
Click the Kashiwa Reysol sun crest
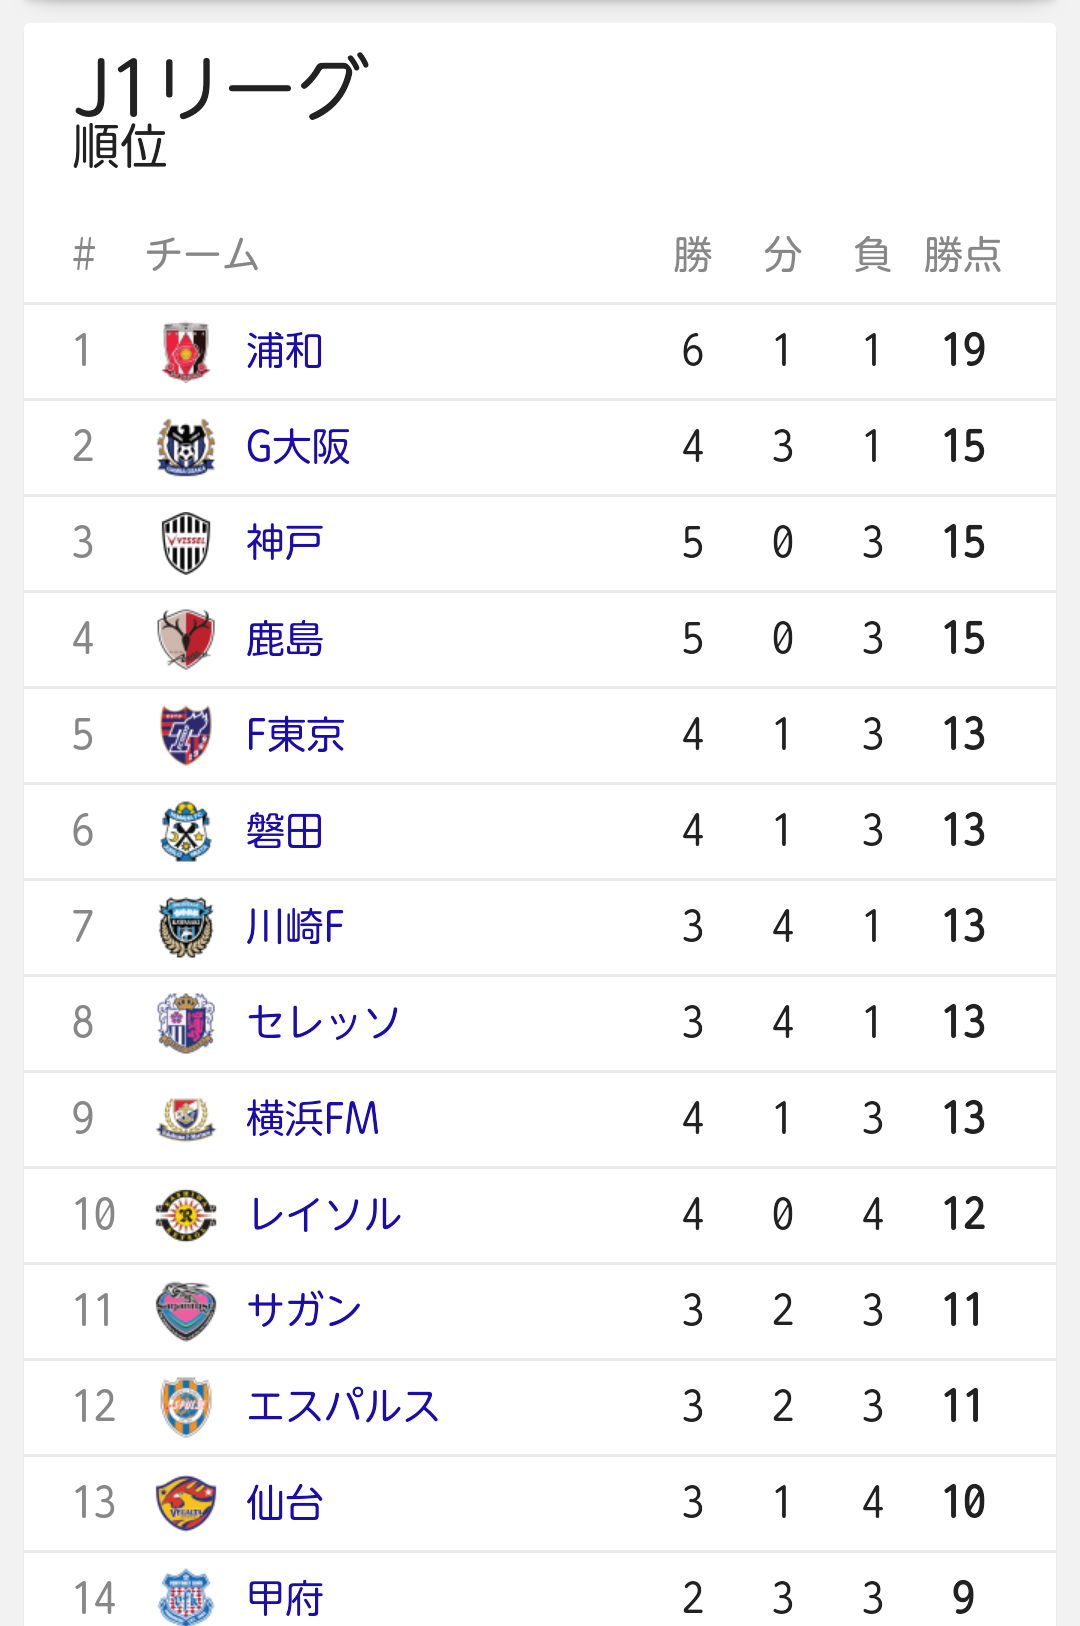click(x=186, y=1215)
